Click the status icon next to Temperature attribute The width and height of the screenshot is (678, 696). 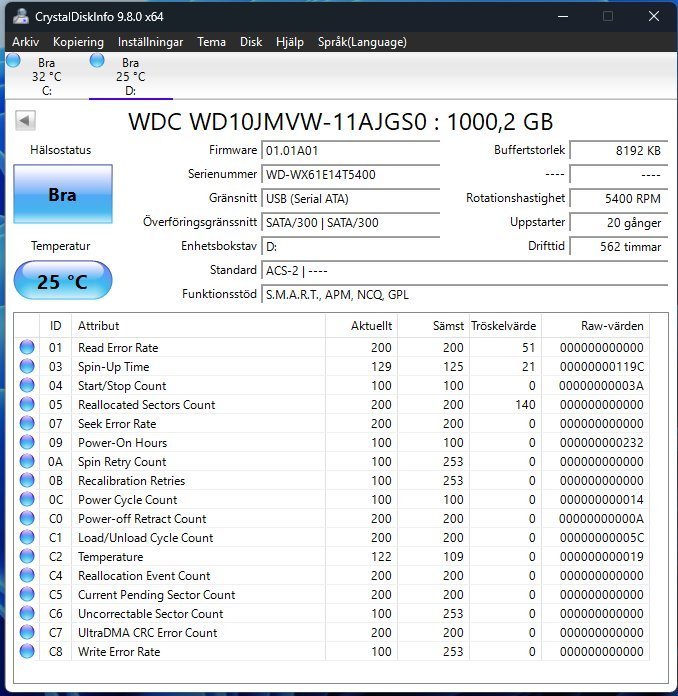click(26, 557)
